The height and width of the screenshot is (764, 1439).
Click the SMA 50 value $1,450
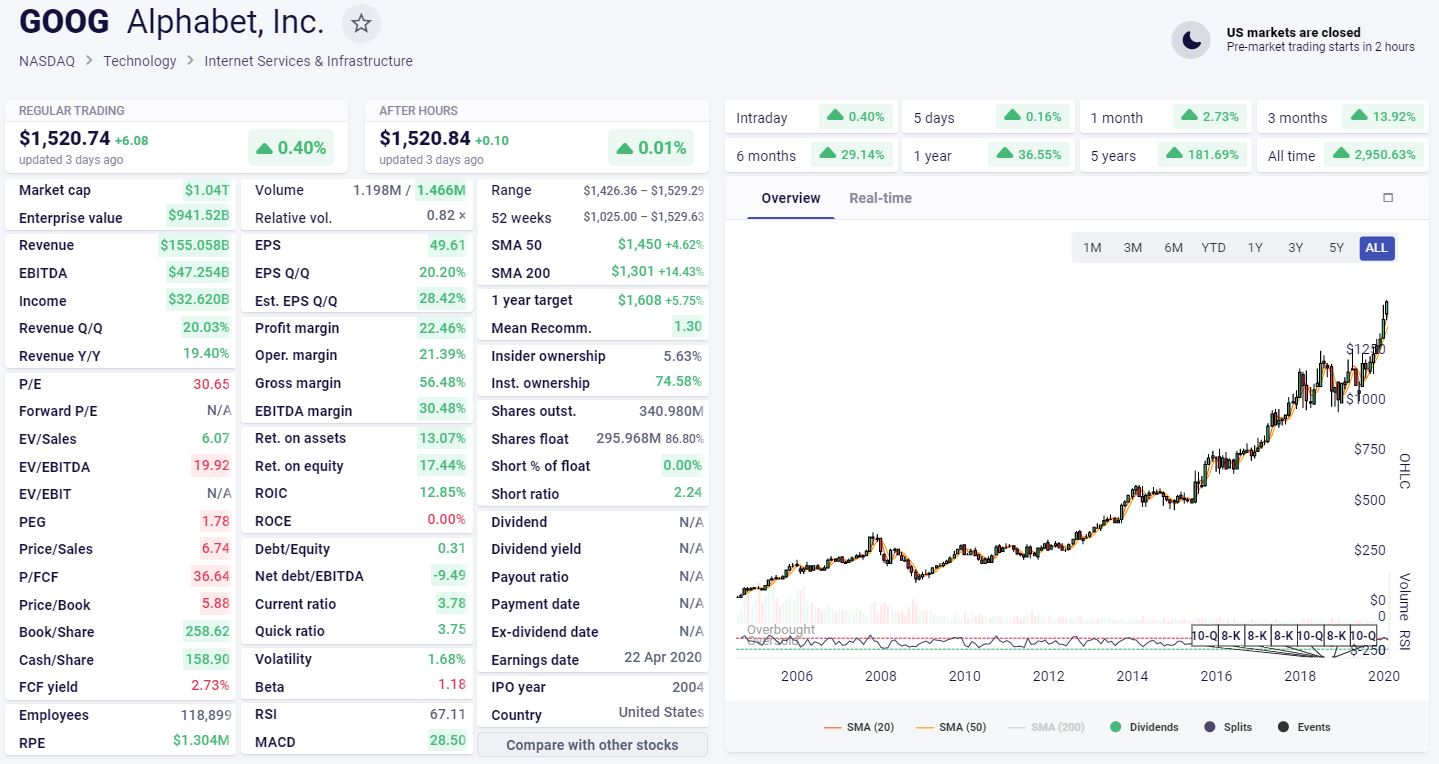tap(639, 245)
